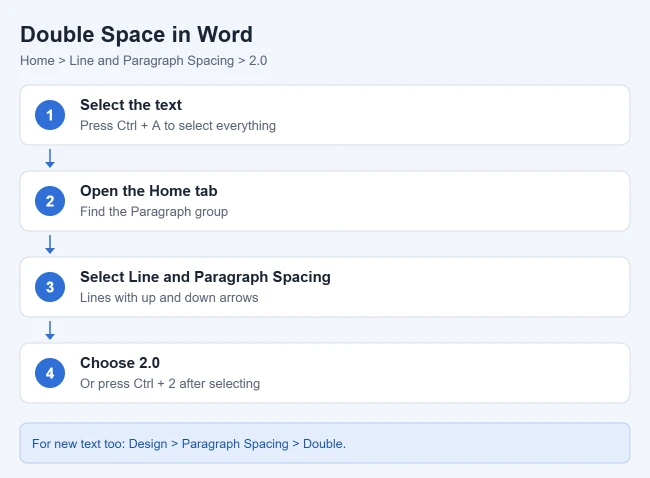Click the 'Double Space in Word' heading

coord(136,34)
